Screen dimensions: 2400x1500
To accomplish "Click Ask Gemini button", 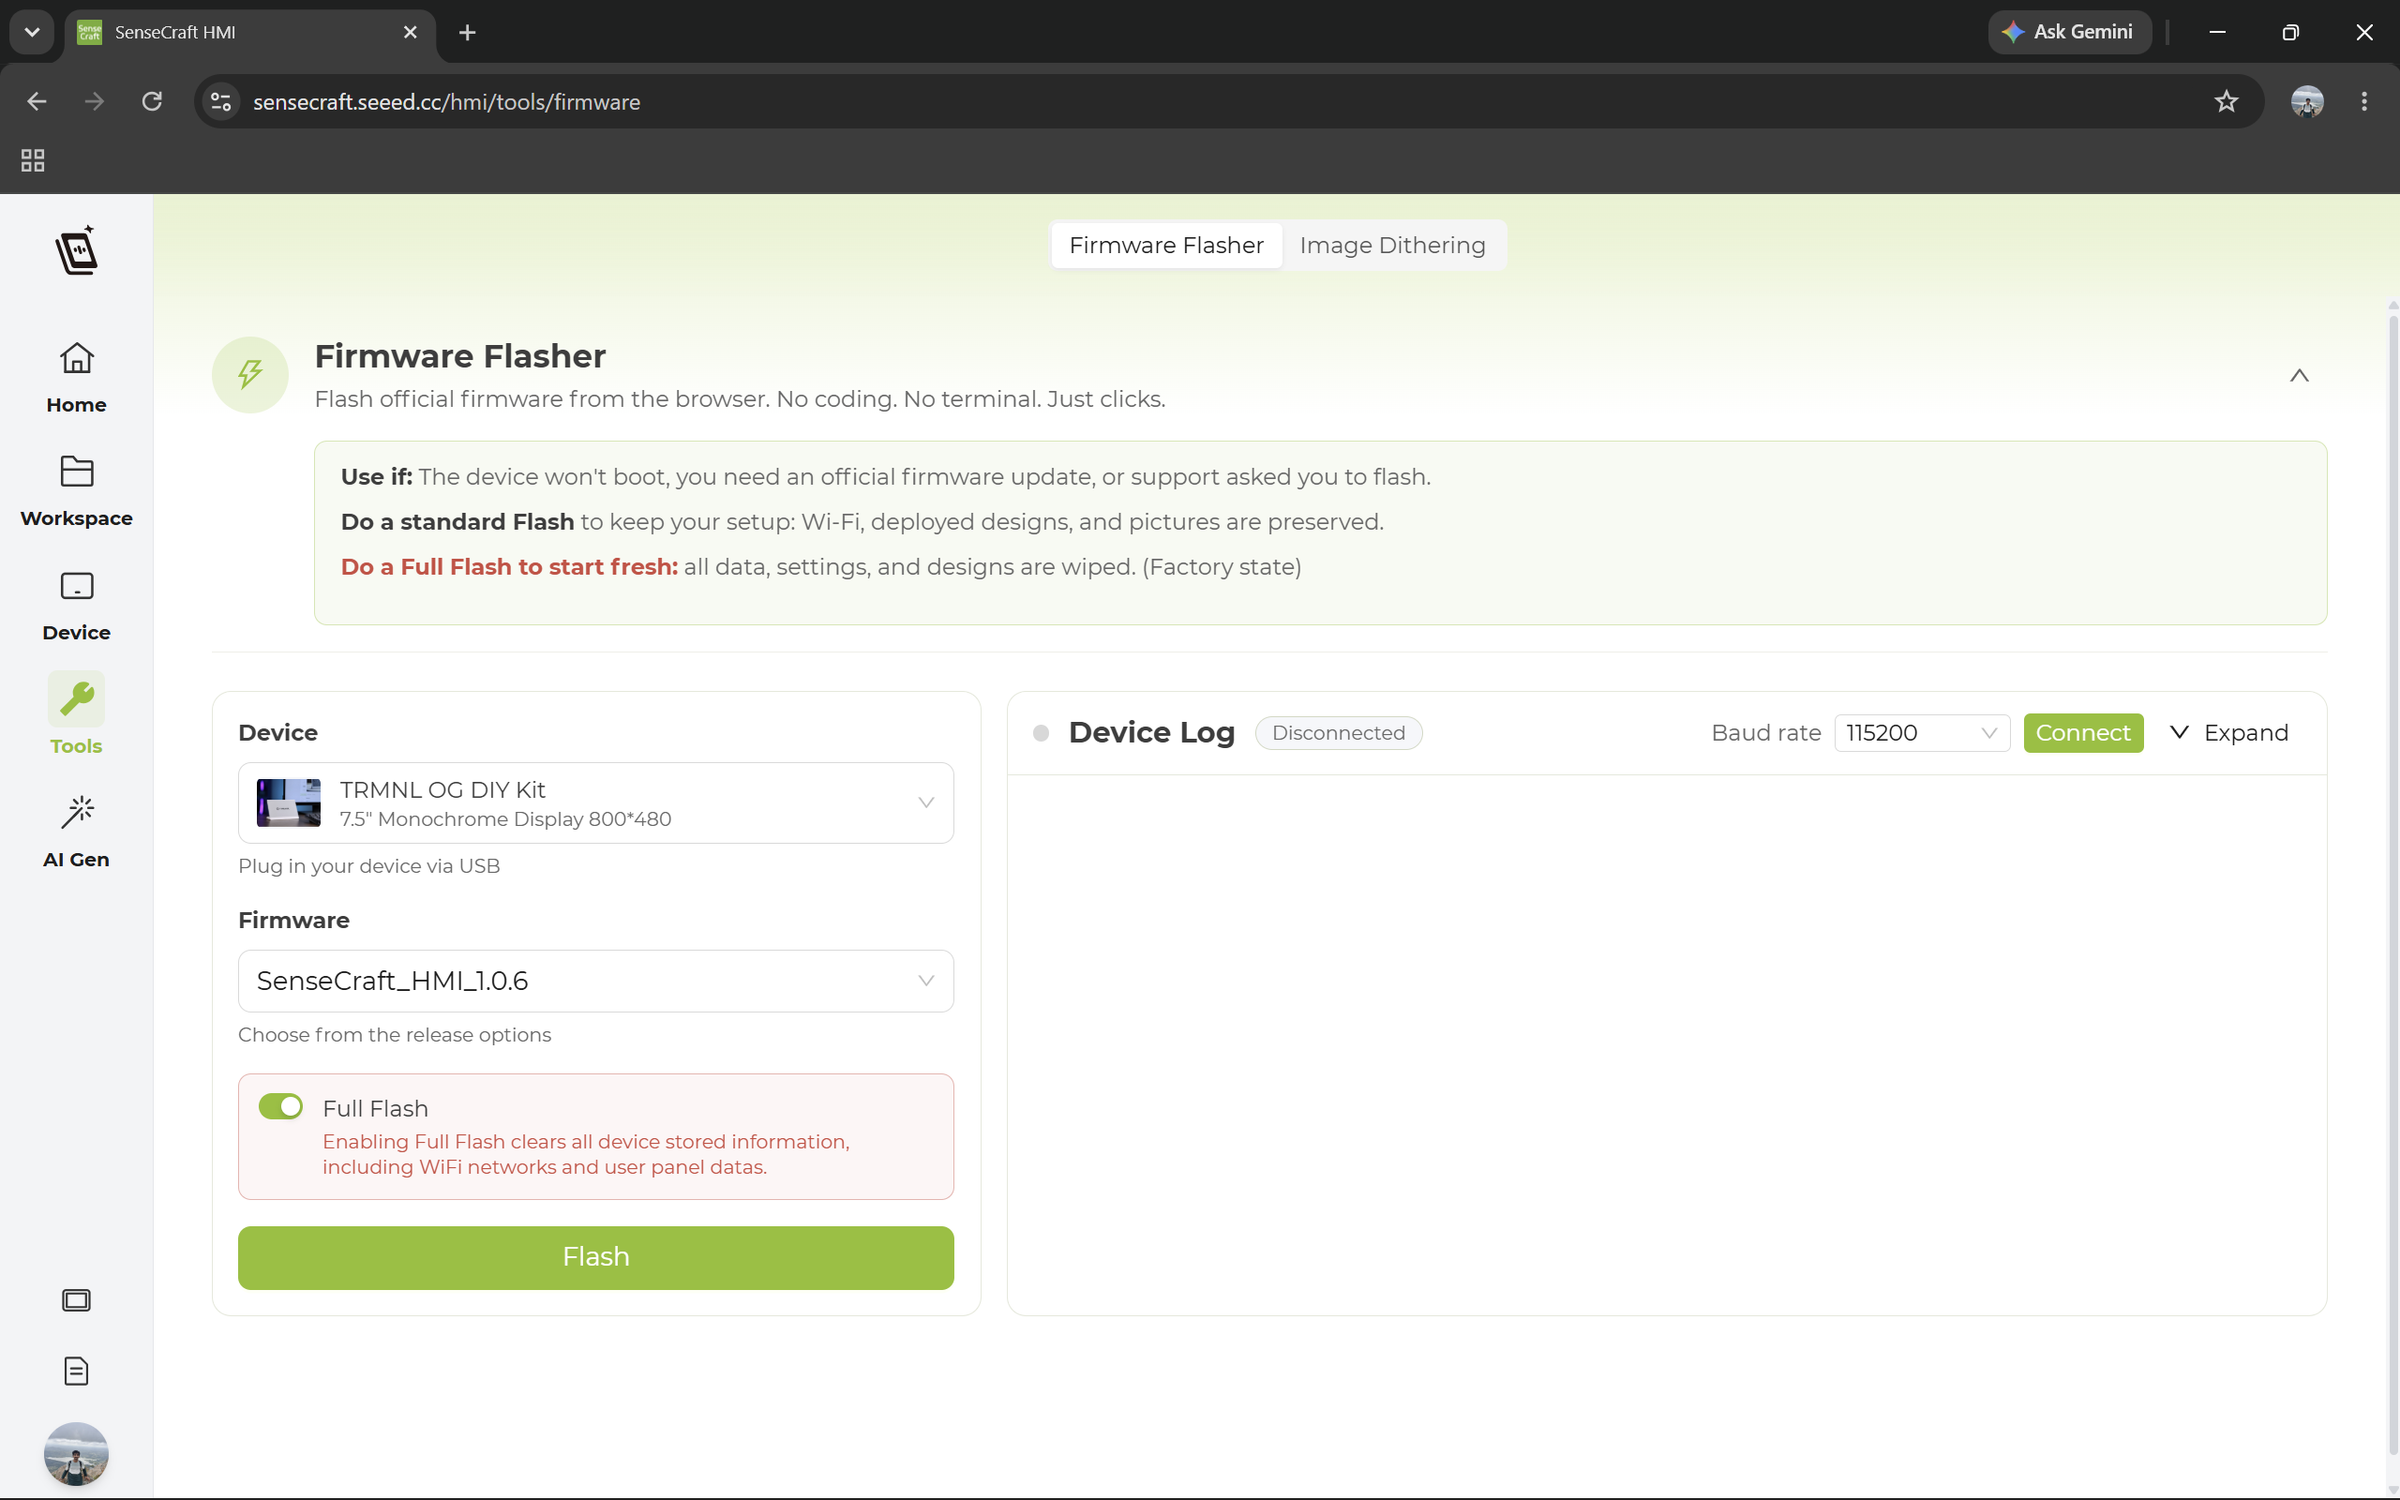I will 2069,32.
